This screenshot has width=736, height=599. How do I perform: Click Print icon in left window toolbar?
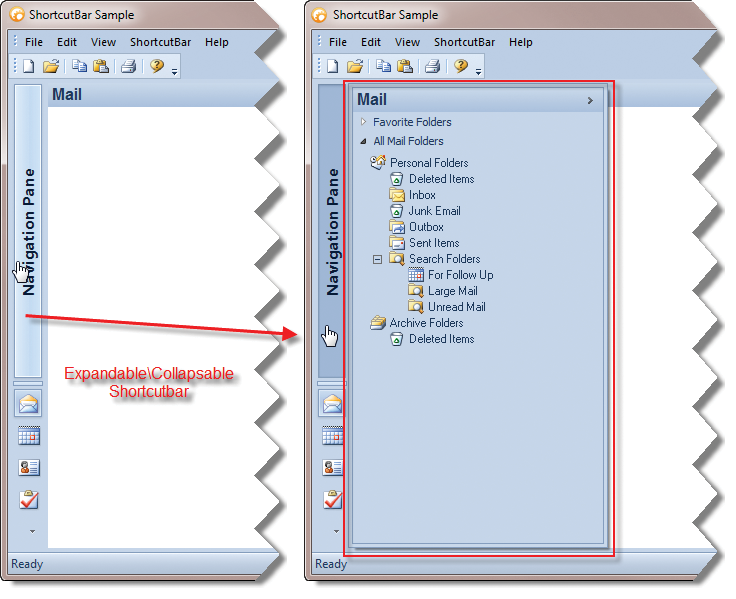[x=129, y=66]
